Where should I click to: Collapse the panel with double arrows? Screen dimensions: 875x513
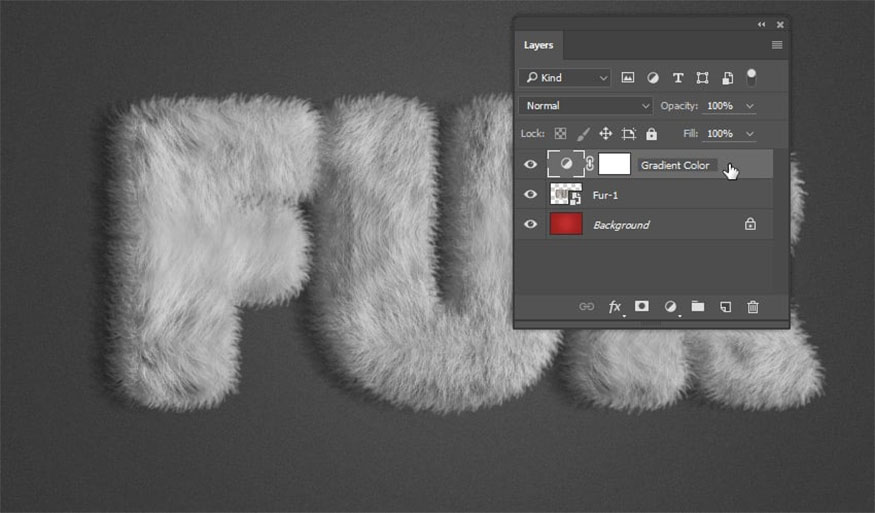[x=761, y=24]
